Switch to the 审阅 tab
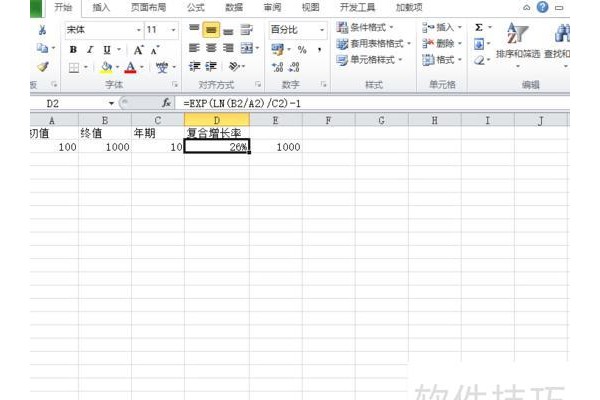 point(272,7)
